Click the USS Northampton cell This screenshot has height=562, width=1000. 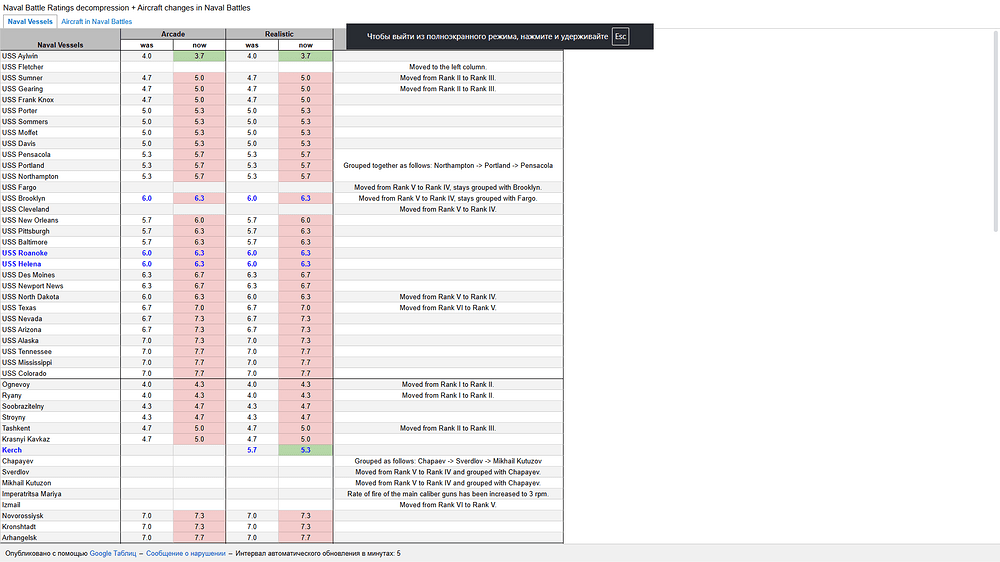[60, 176]
